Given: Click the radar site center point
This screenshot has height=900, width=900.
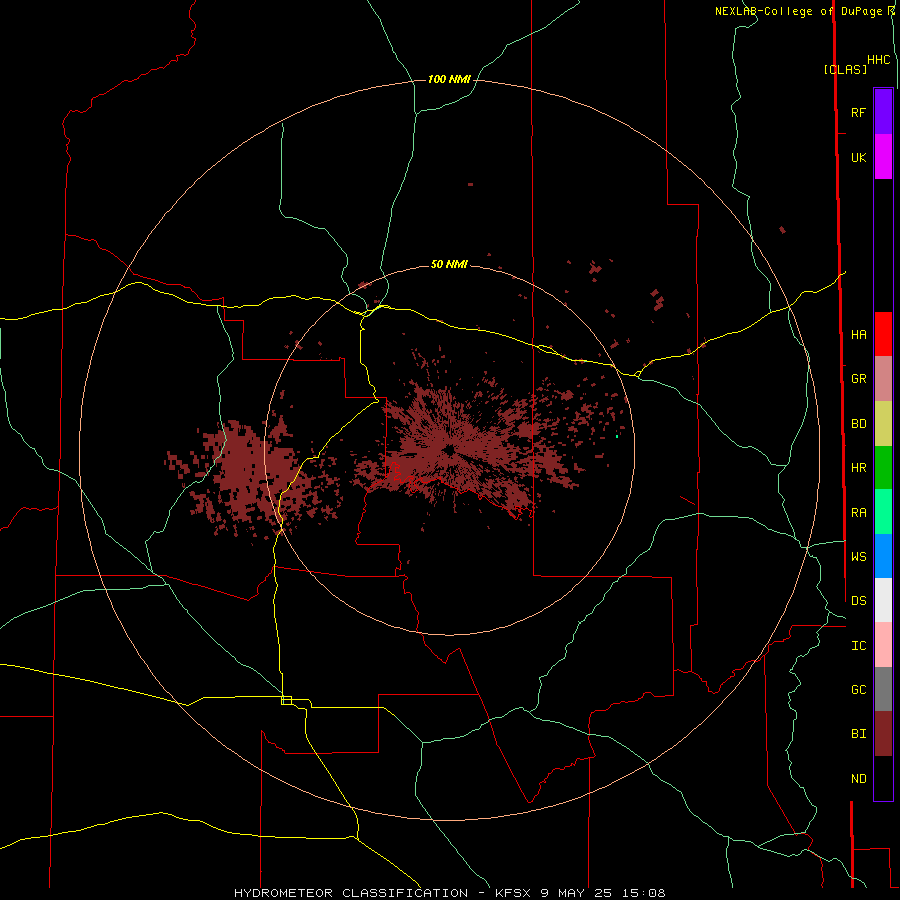Looking at the screenshot, I should [449, 451].
